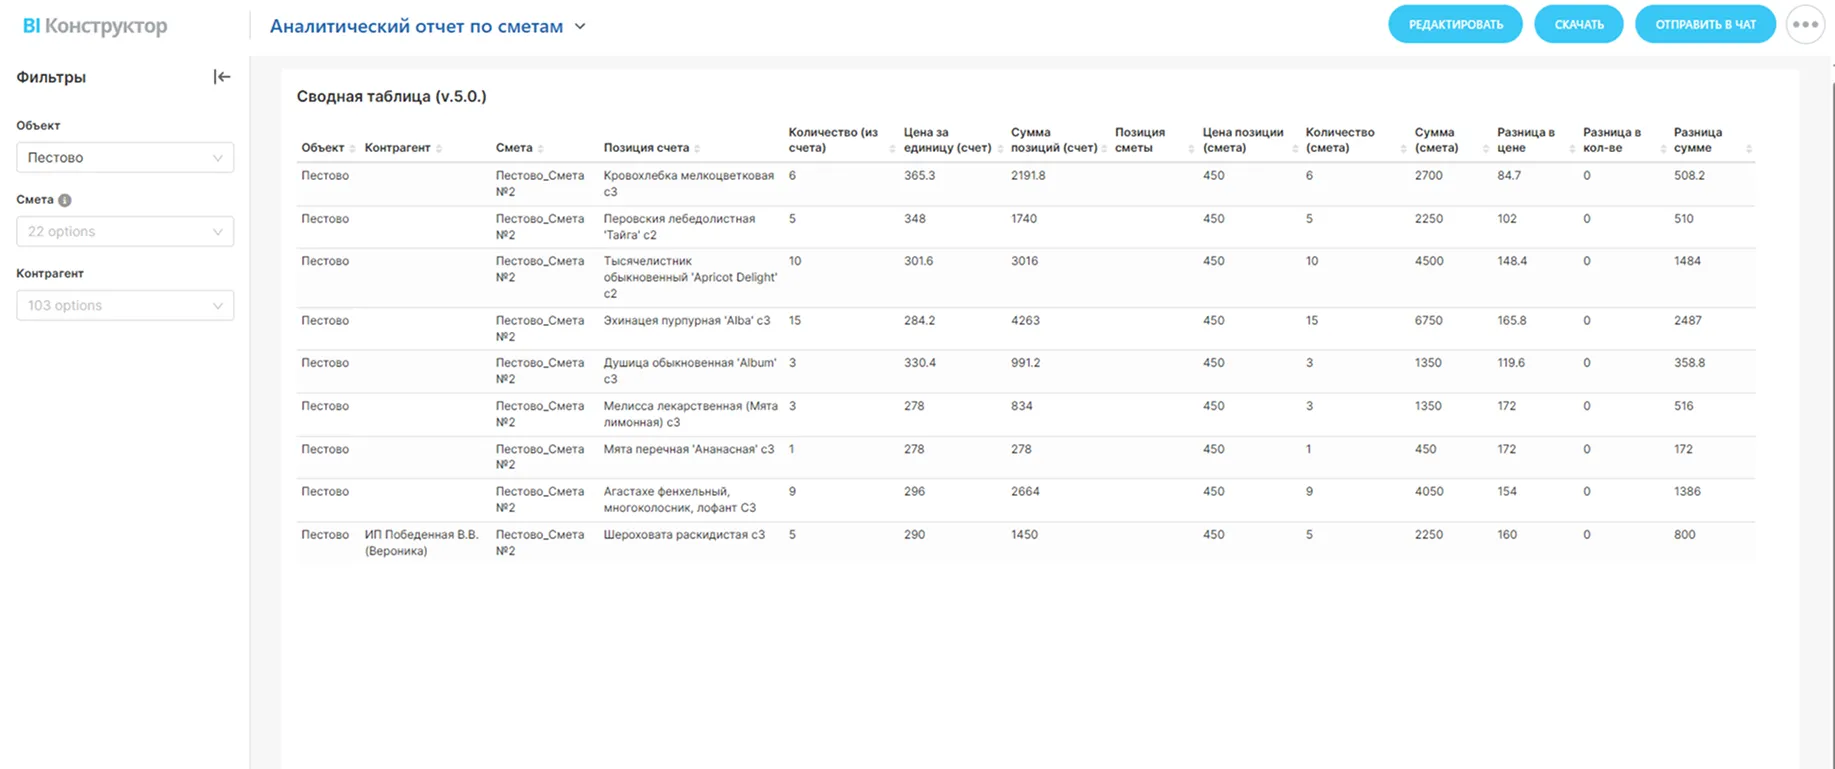1835x769 pixels.
Task: Select the ИП Победенная В.В. table cell
Action: pos(421,542)
